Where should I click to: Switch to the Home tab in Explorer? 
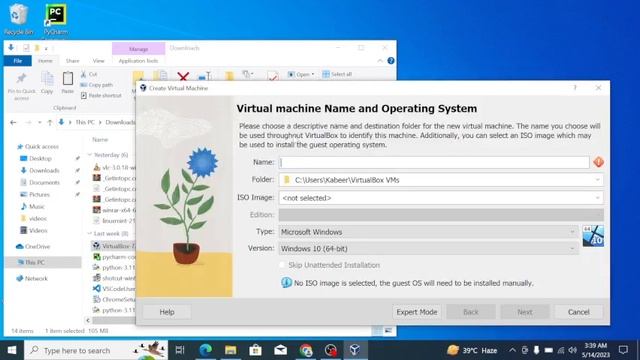tap(45, 61)
